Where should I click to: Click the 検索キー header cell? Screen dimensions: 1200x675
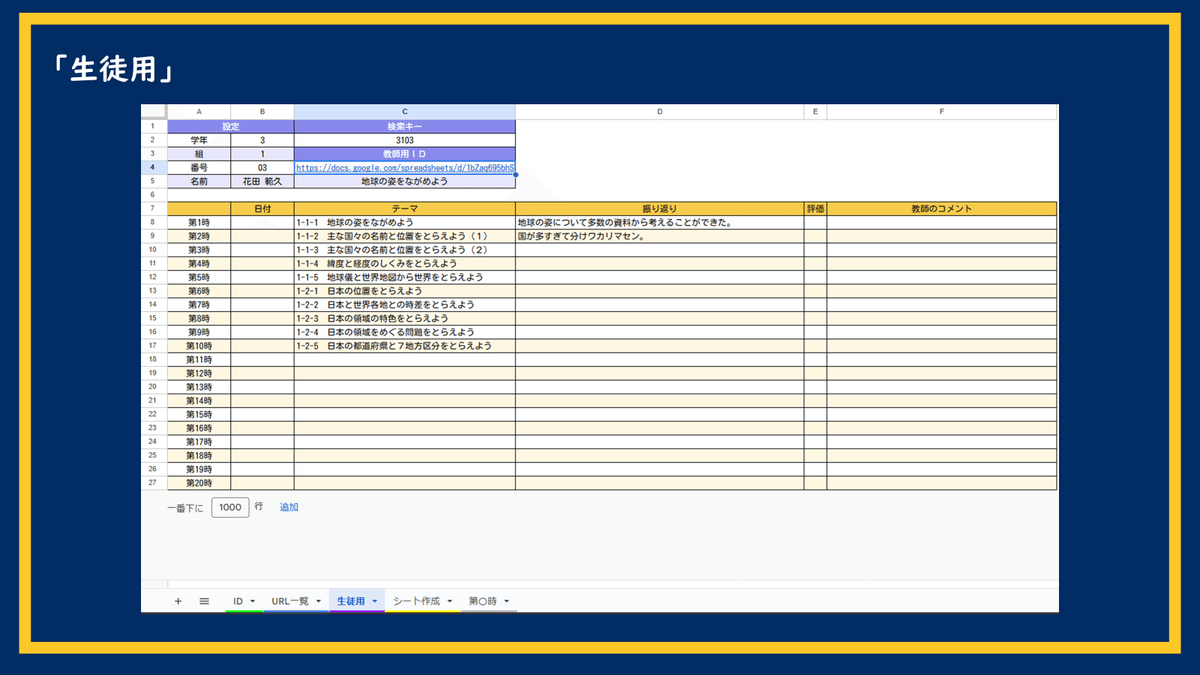405,127
